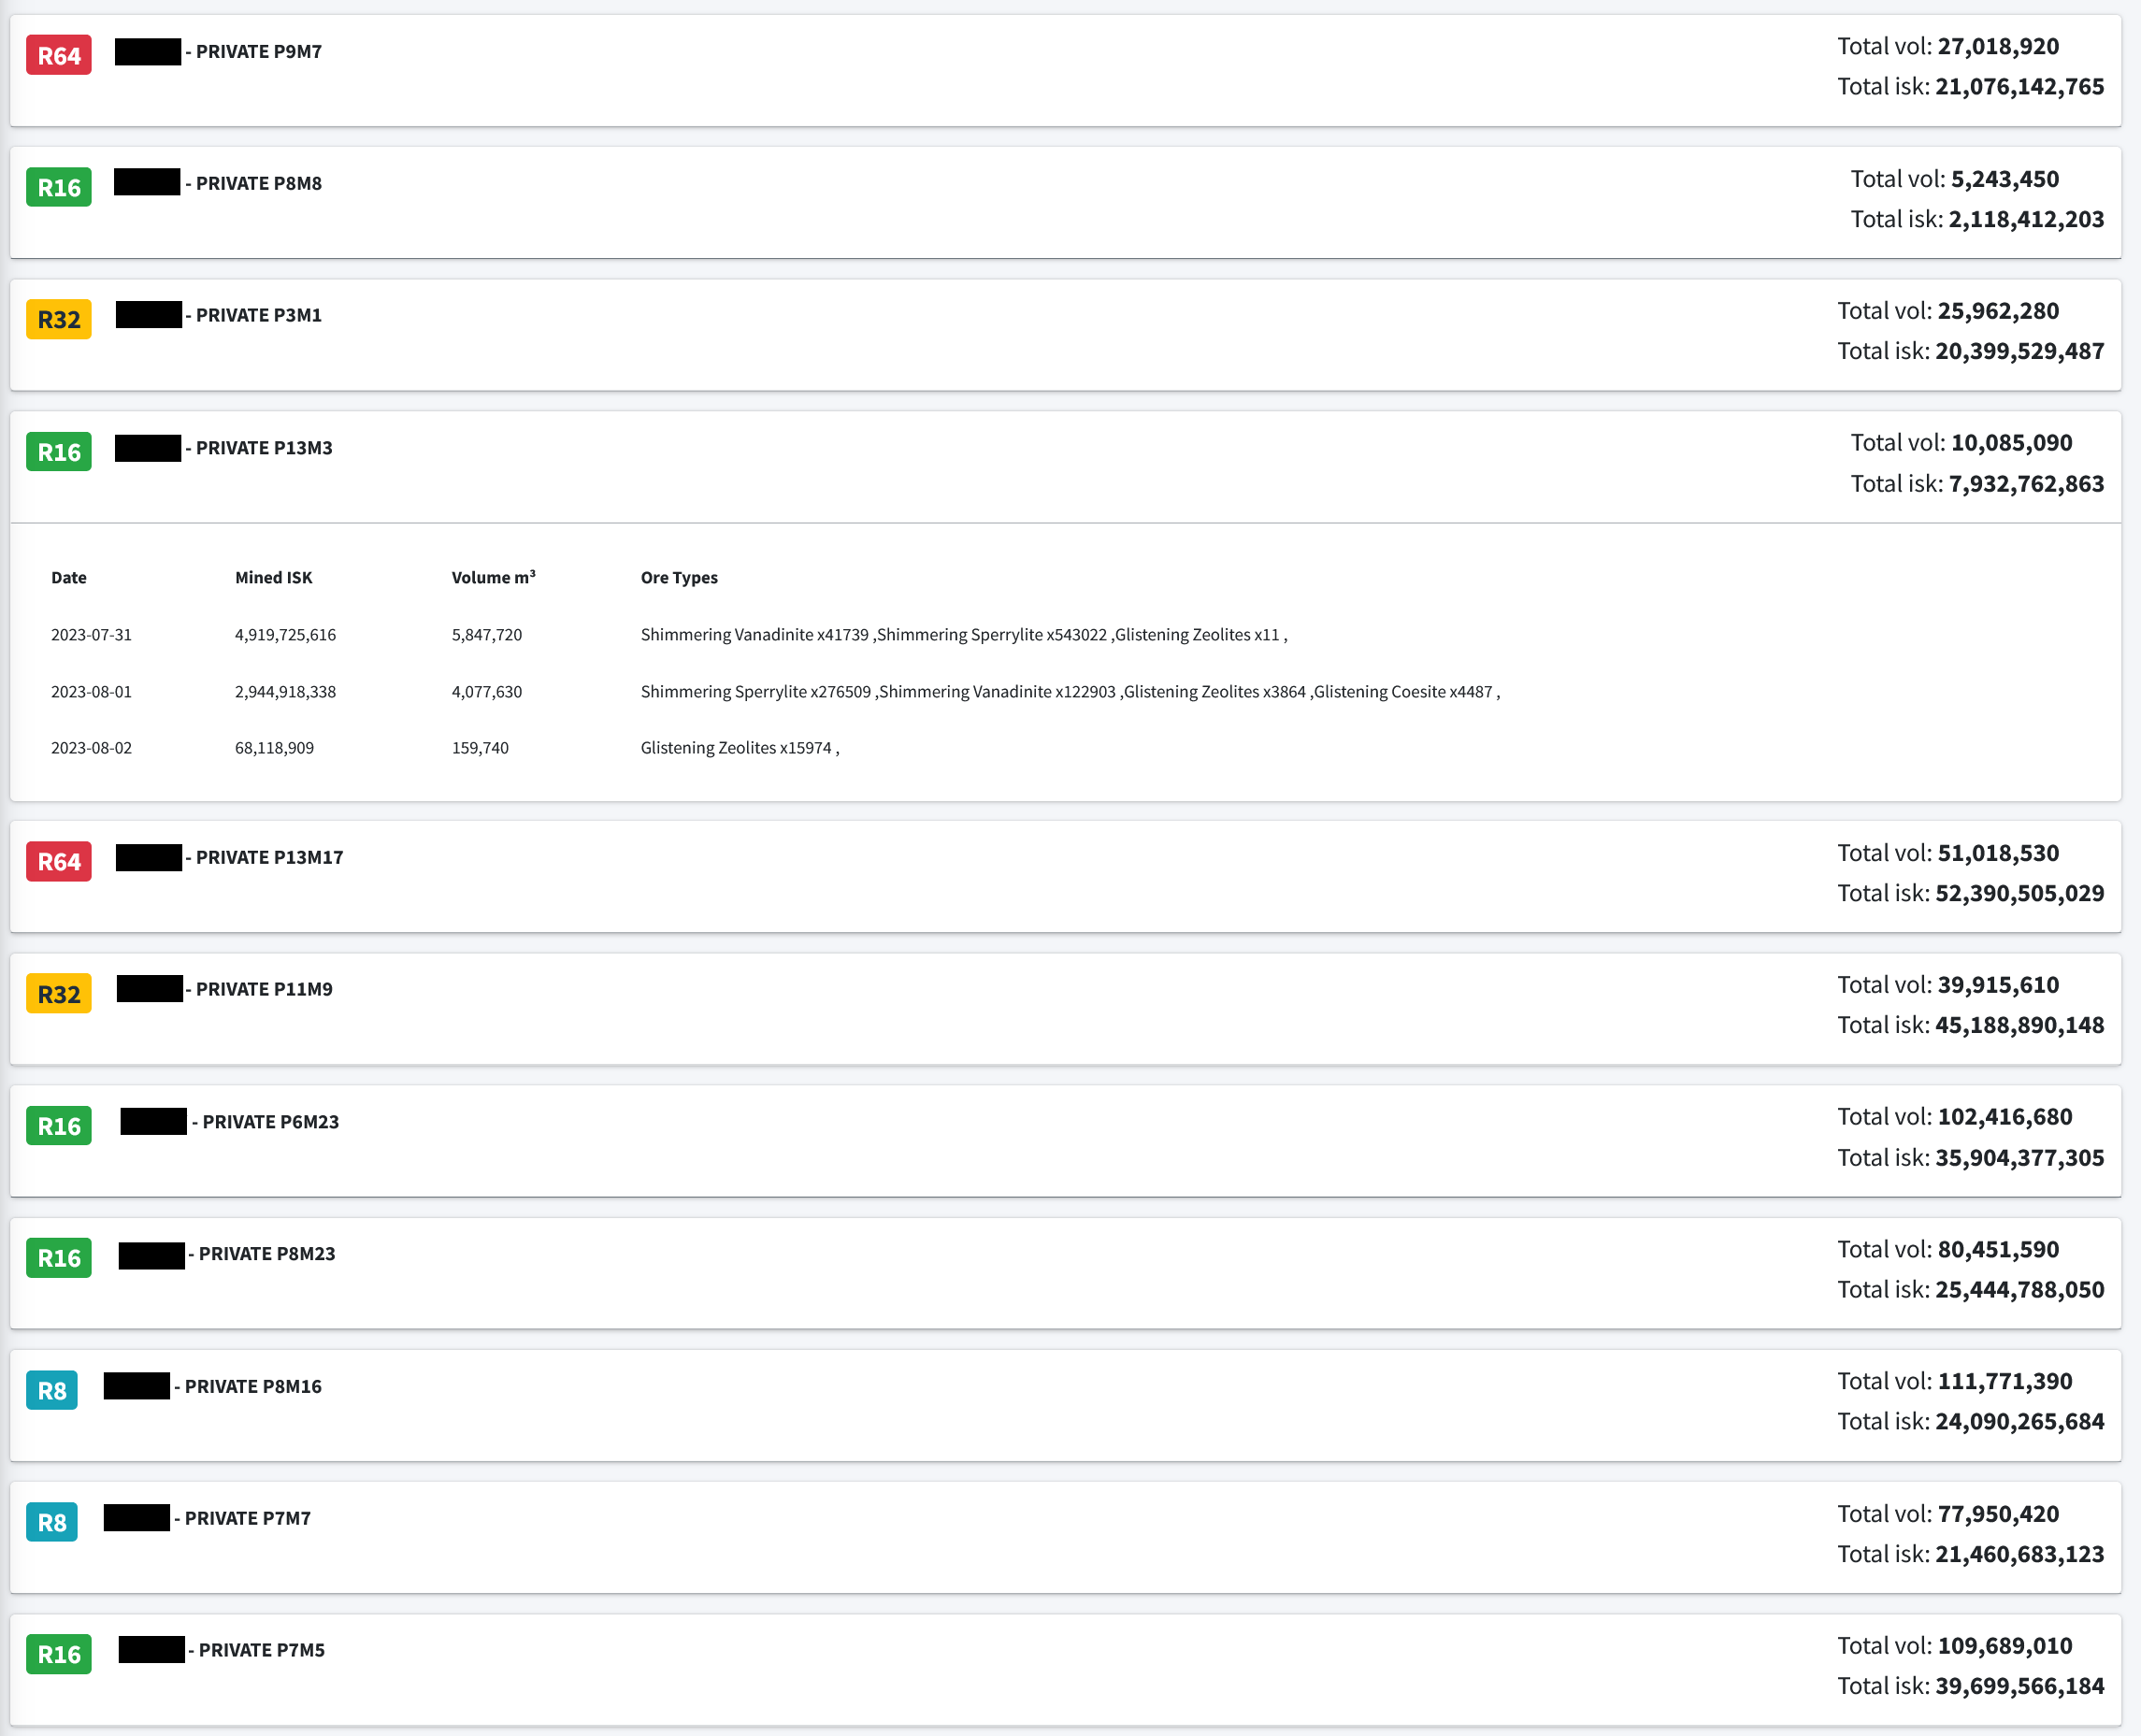The height and width of the screenshot is (1736, 2141).
Task: Click the R64 badge for PRIVATE P13M17
Action: [58, 861]
